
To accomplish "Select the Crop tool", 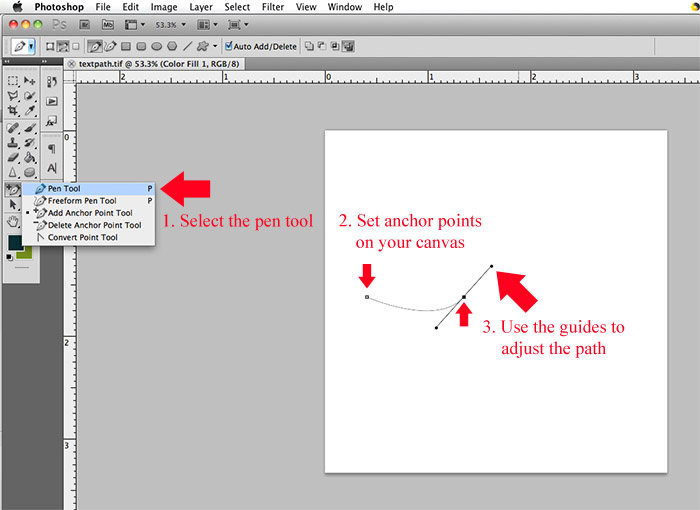I will pos(13,110).
